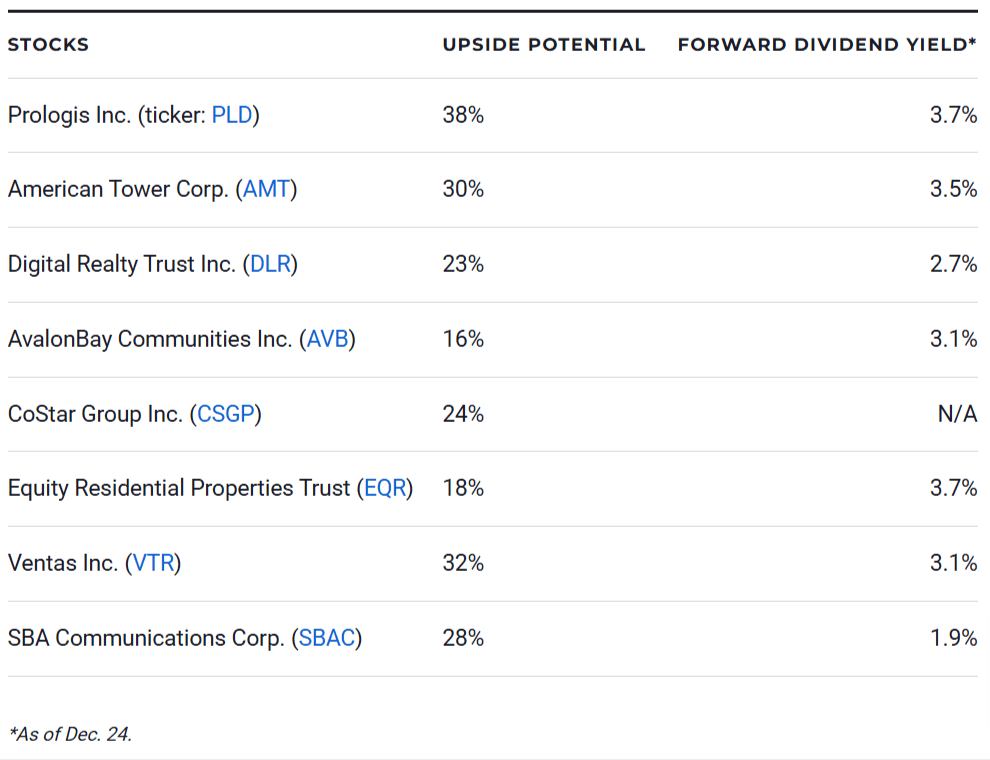Open the VTR ticker link
Viewport: 990px width, 760px height.
coord(153,563)
